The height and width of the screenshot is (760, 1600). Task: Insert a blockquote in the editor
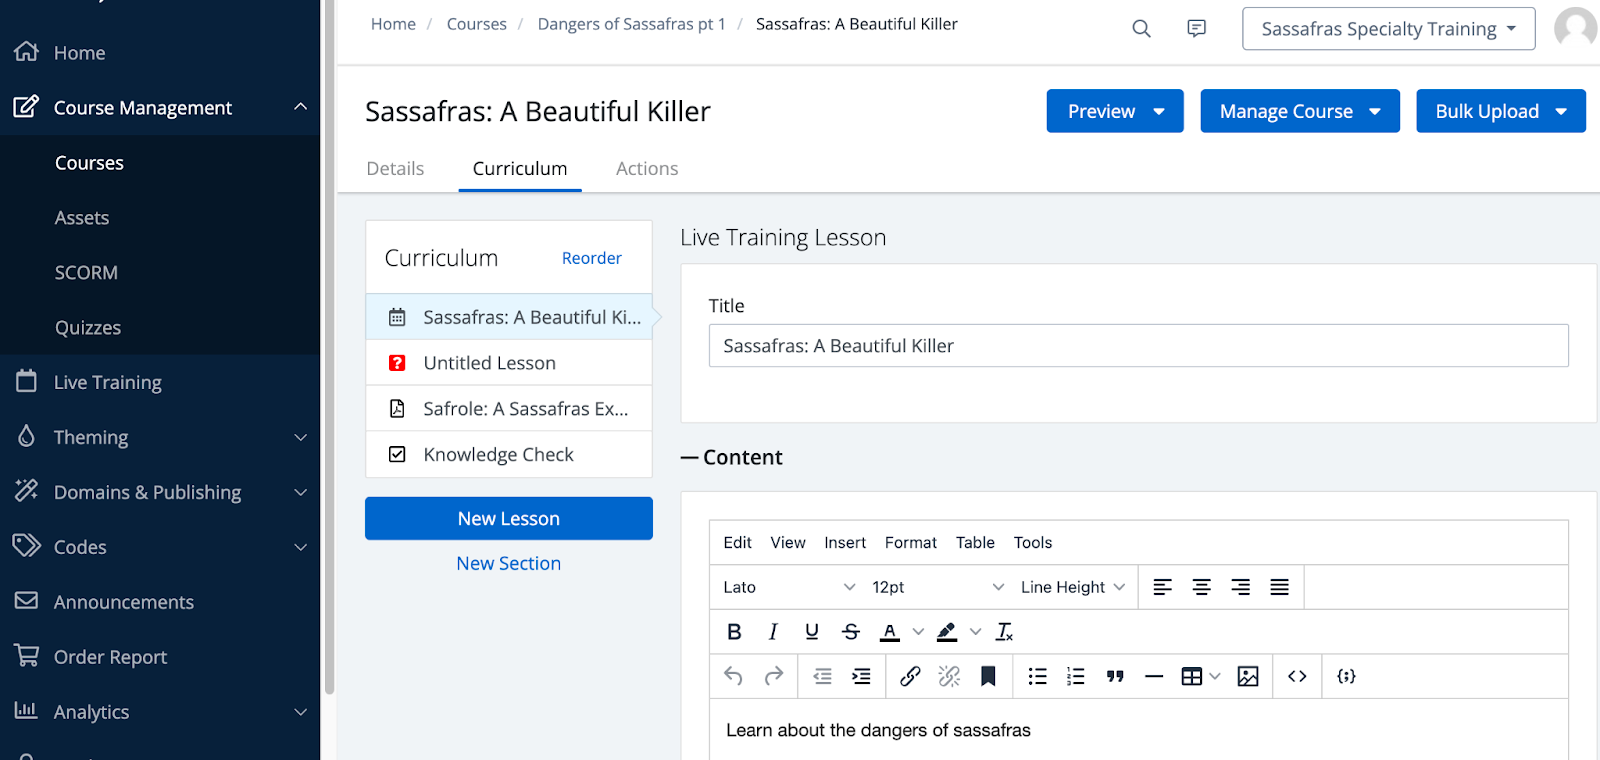pyautogui.click(x=1115, y=677)
